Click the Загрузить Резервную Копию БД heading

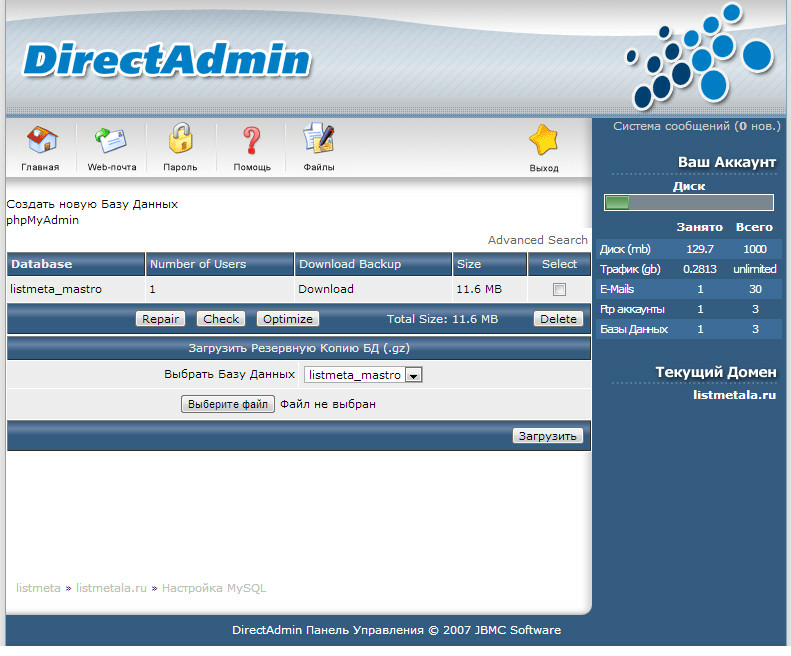299,348
